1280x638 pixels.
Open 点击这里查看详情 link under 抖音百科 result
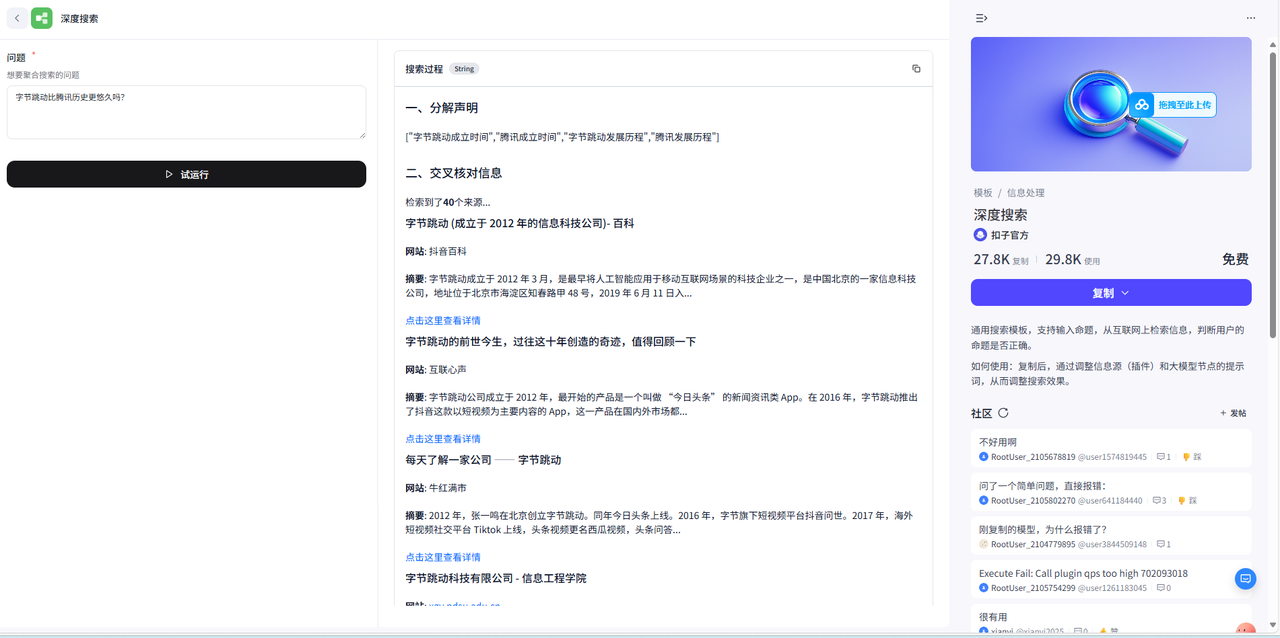coord(443,320)
